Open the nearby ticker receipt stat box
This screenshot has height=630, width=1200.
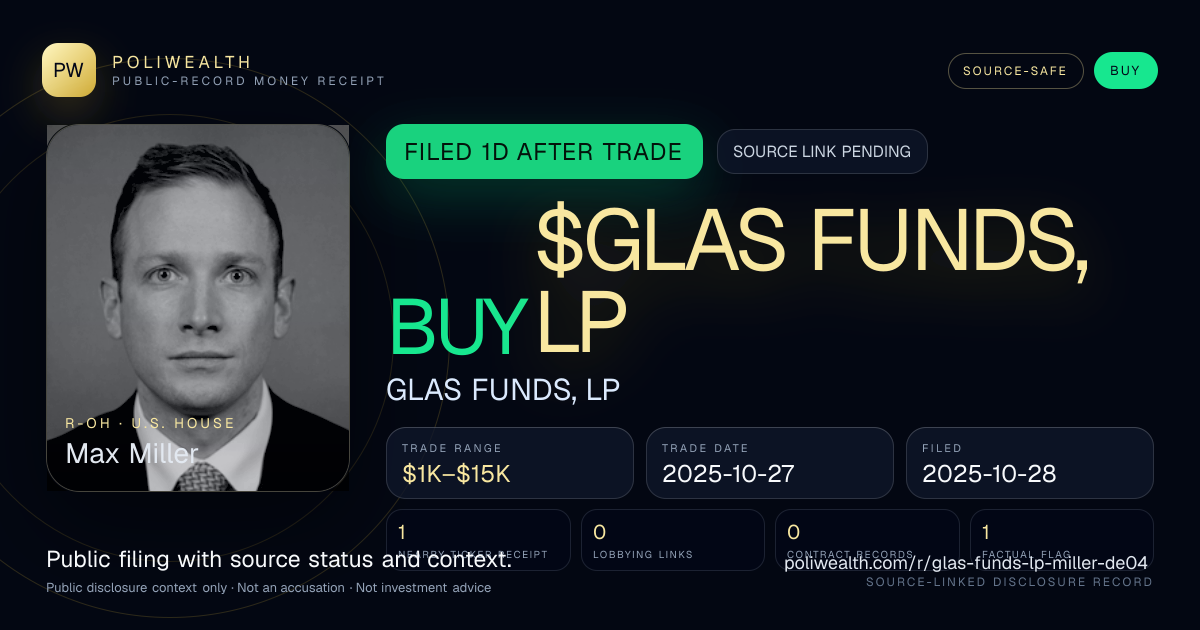[x=478, y=540]
